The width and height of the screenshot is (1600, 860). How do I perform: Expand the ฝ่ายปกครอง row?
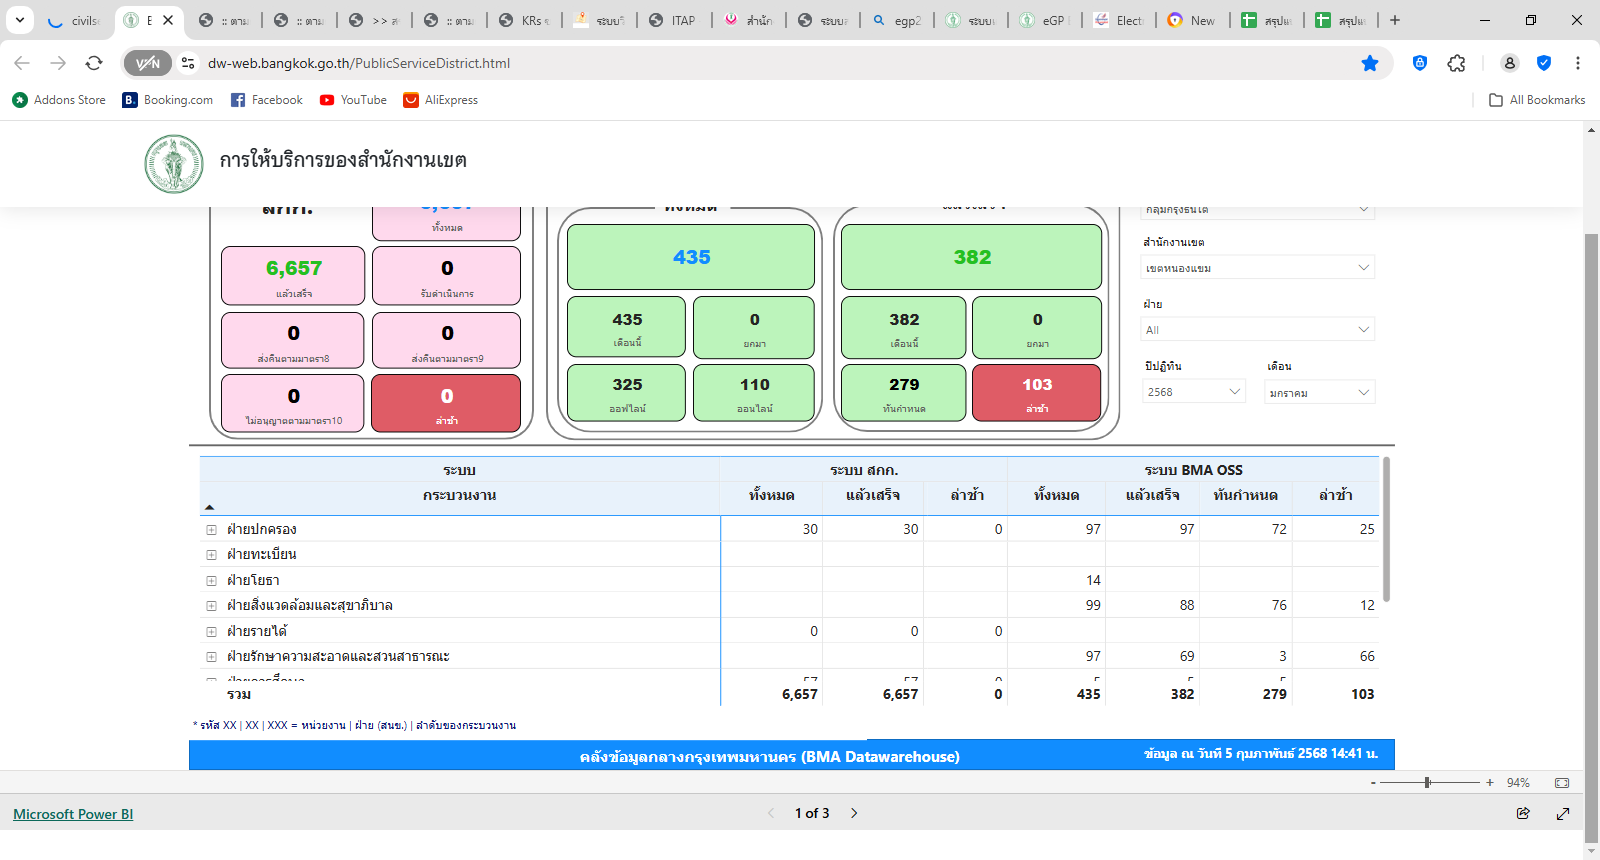212,530
